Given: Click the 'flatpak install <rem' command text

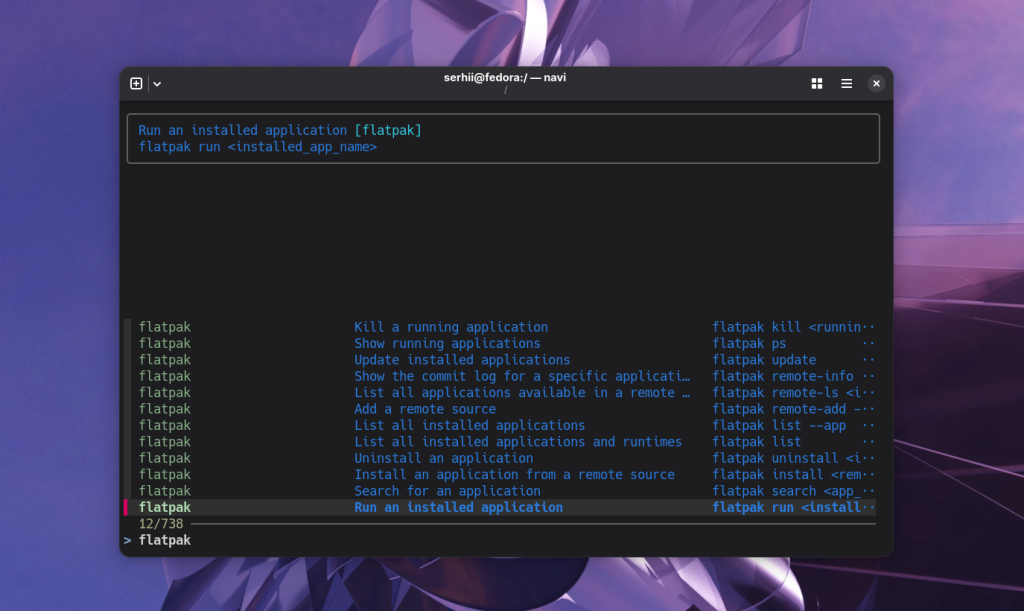Looking at the screenshot, I should point(786,475).
